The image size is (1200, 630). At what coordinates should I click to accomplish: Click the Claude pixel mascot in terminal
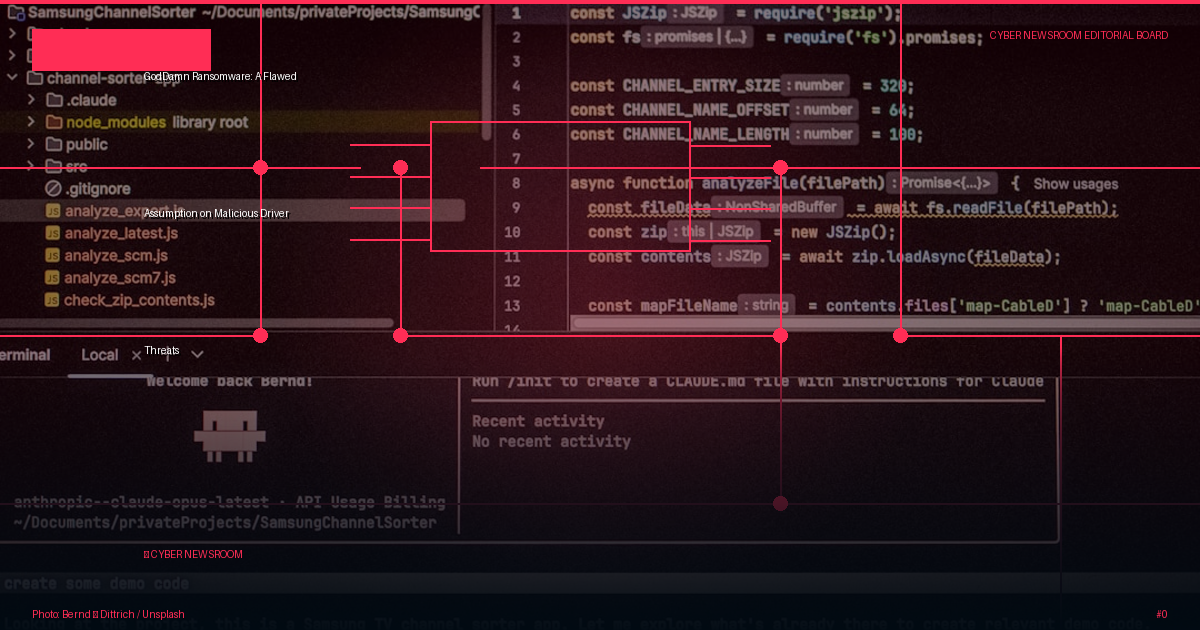point(229,435)
